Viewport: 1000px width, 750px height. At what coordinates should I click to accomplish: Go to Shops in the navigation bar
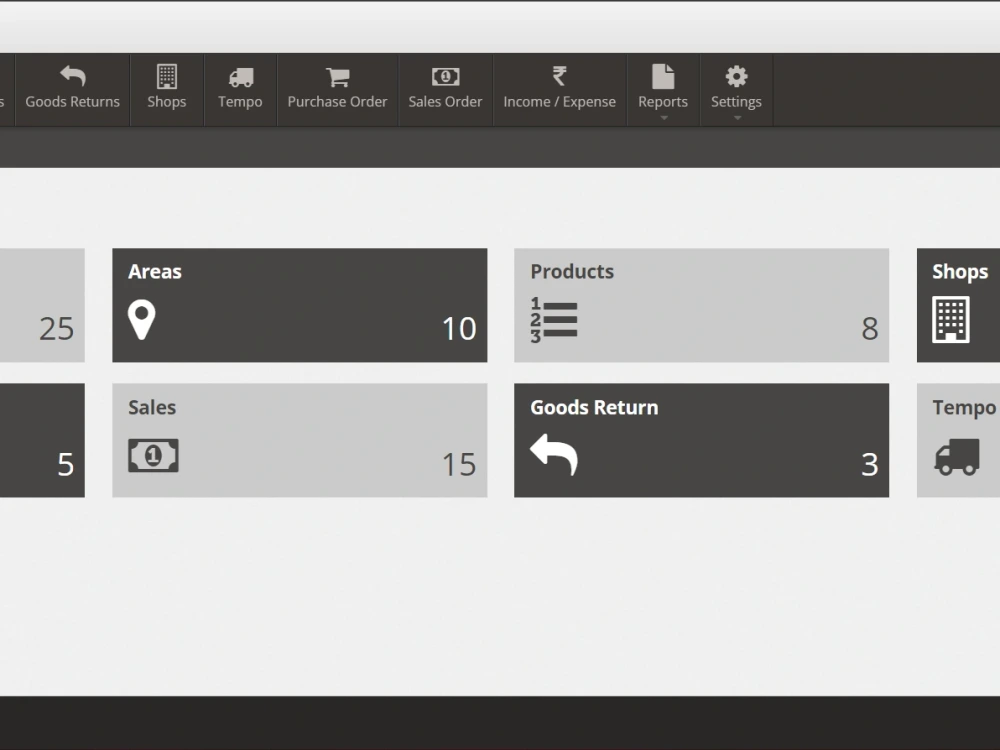166,90
